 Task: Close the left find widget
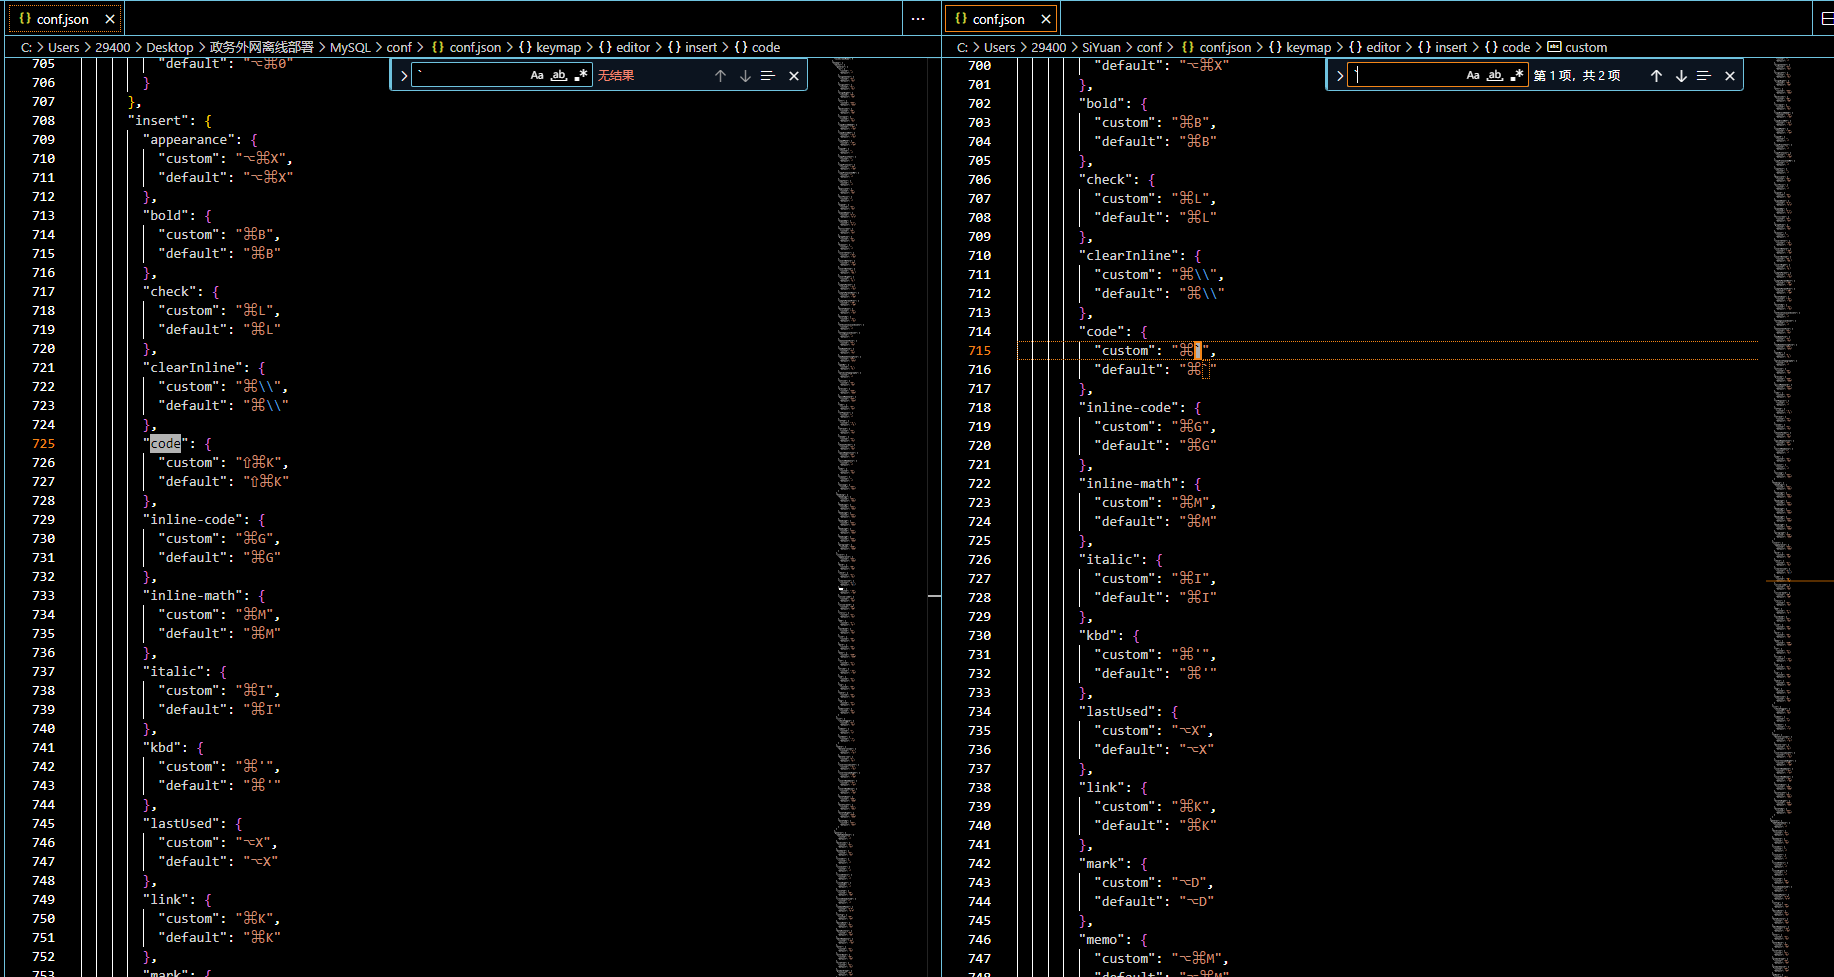(x=794, y=76)
